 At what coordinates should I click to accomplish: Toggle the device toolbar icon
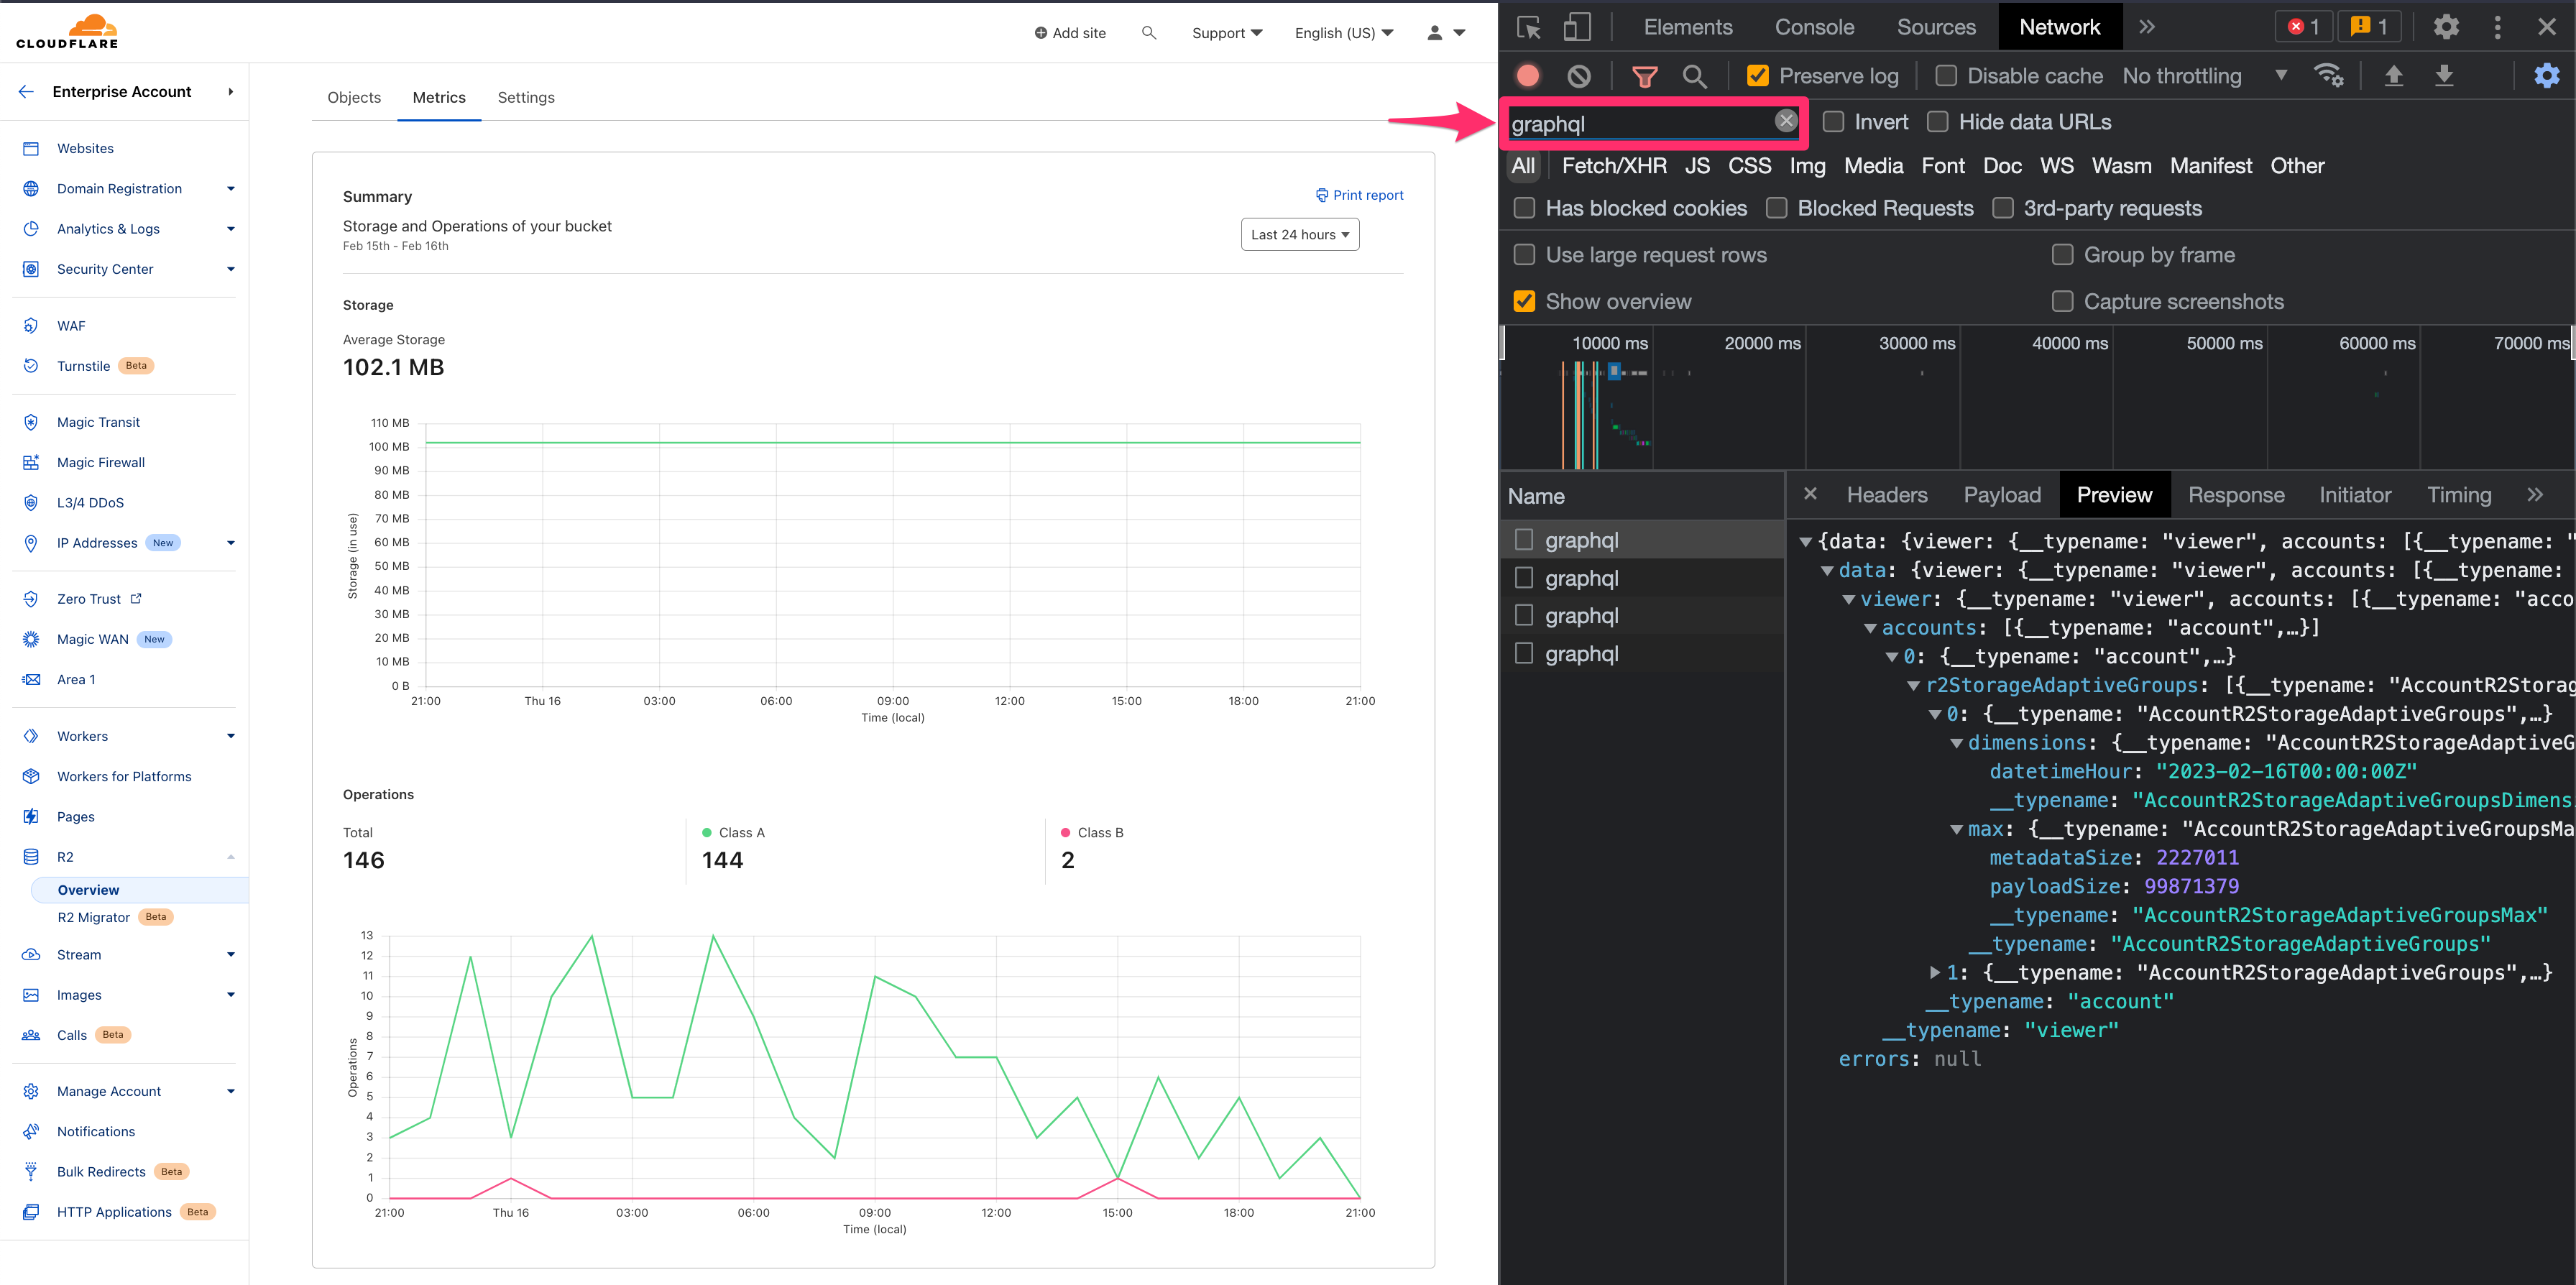pos(1576,27)
